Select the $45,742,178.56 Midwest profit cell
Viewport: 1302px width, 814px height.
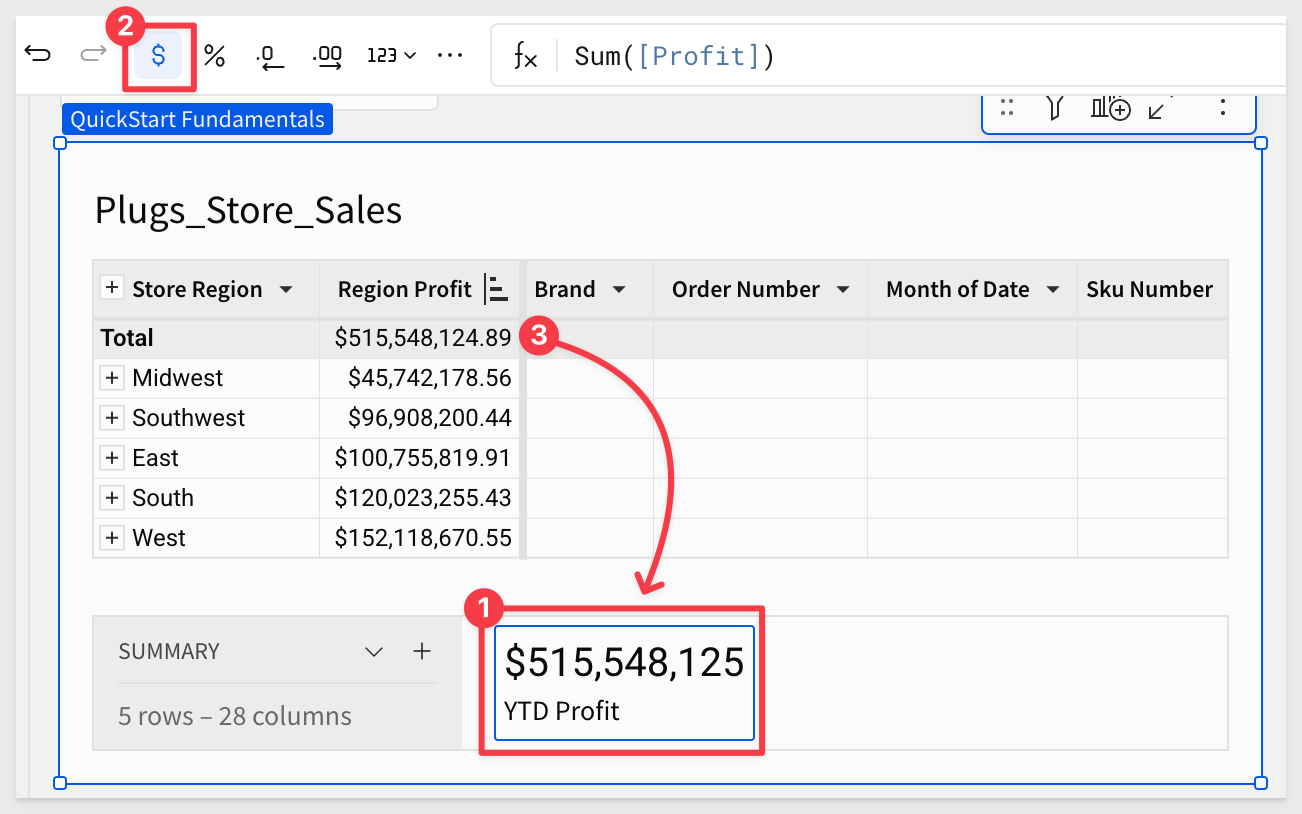[422, 378]
